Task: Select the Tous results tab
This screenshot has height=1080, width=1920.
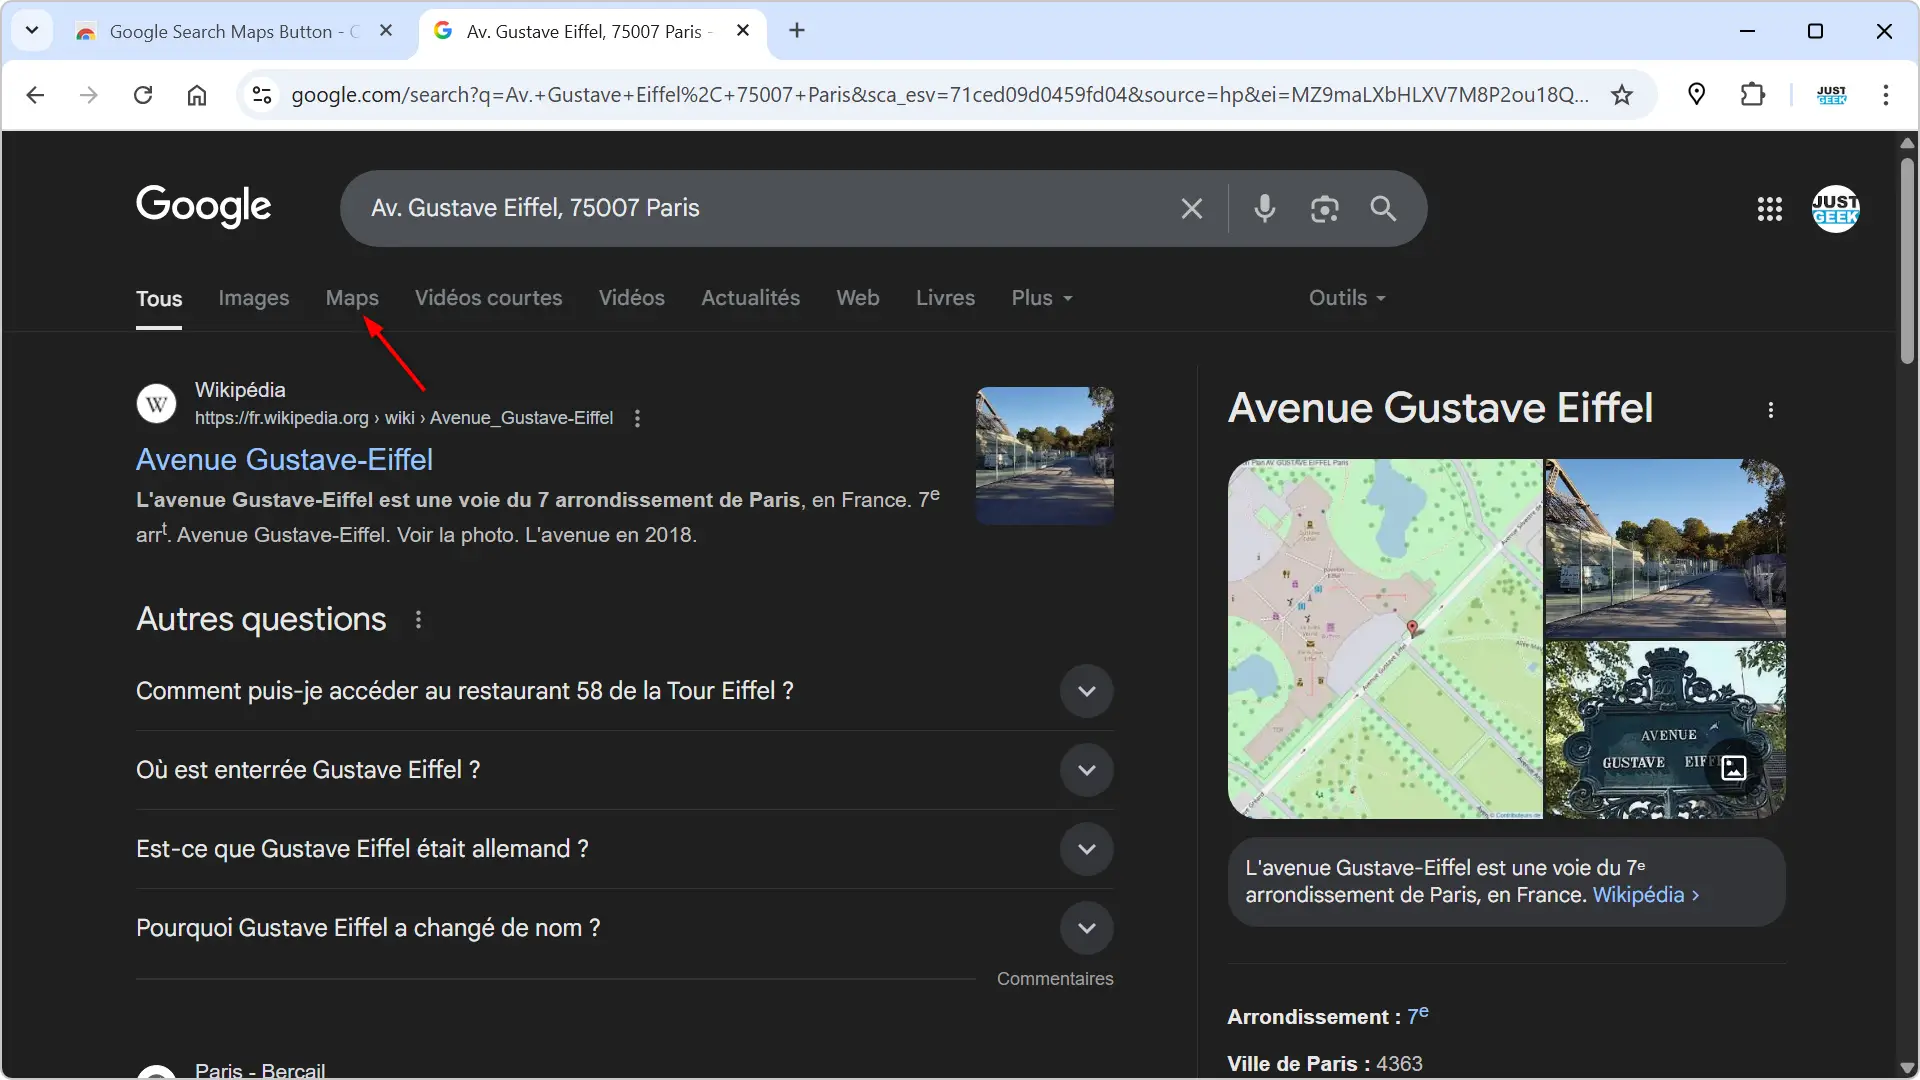Action: (x=159, y=299)
